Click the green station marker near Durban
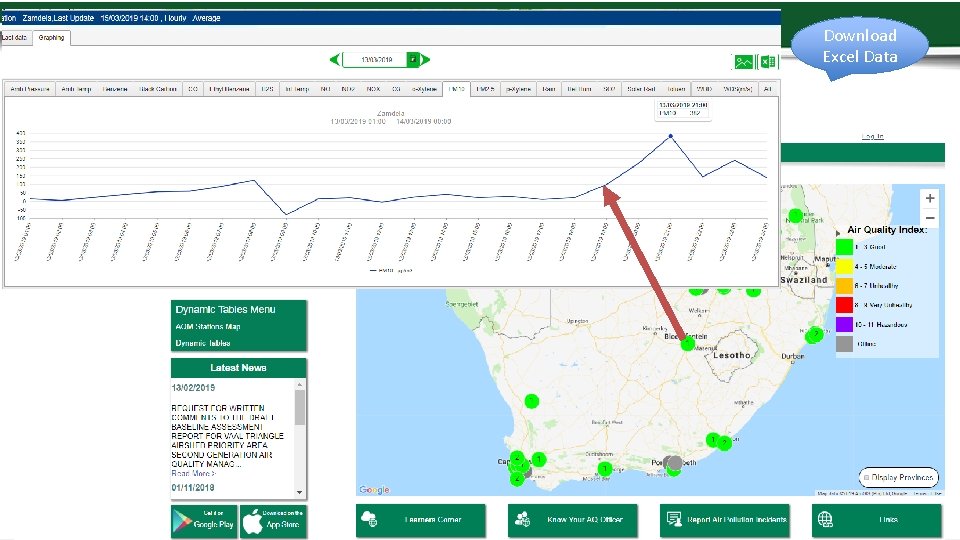 pyautogui.click(x=815, y=335)
